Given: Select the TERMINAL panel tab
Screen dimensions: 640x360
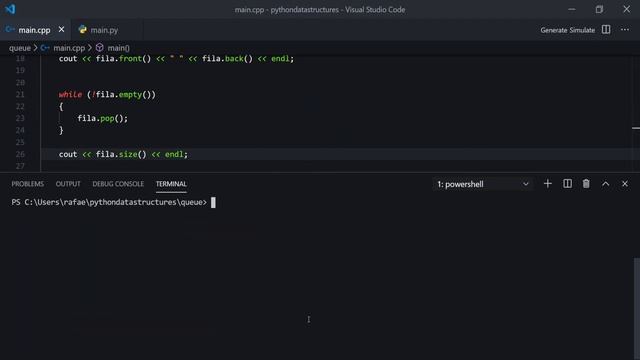Looking at the screenshot, I should coord(171,184).
